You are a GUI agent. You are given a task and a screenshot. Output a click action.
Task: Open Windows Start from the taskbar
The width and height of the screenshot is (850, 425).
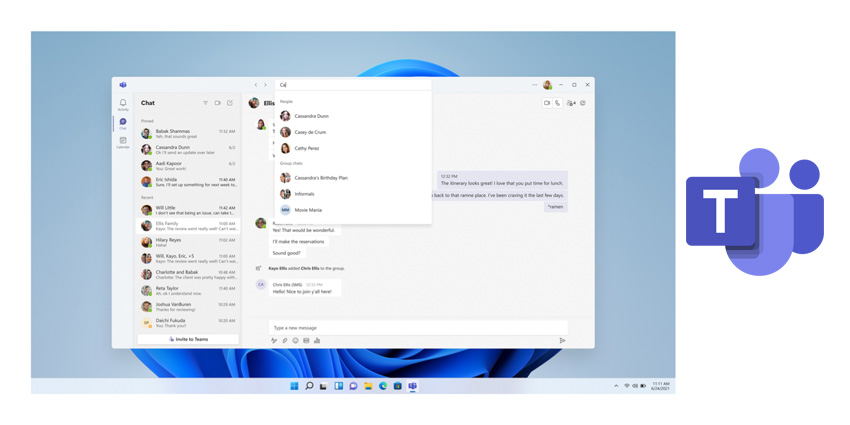coord(294,386)
